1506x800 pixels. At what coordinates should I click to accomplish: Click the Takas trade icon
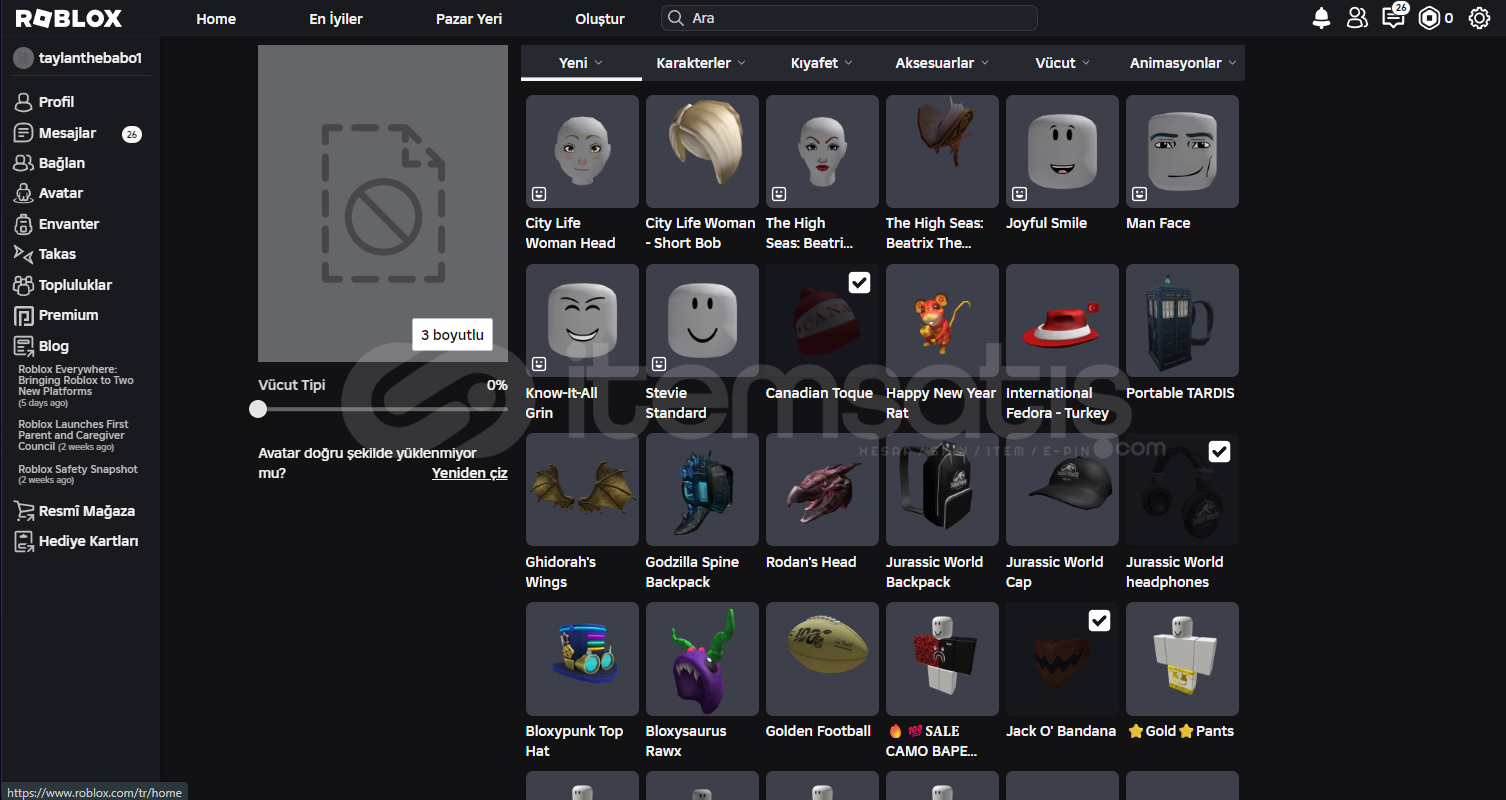(x=23, y=254)
